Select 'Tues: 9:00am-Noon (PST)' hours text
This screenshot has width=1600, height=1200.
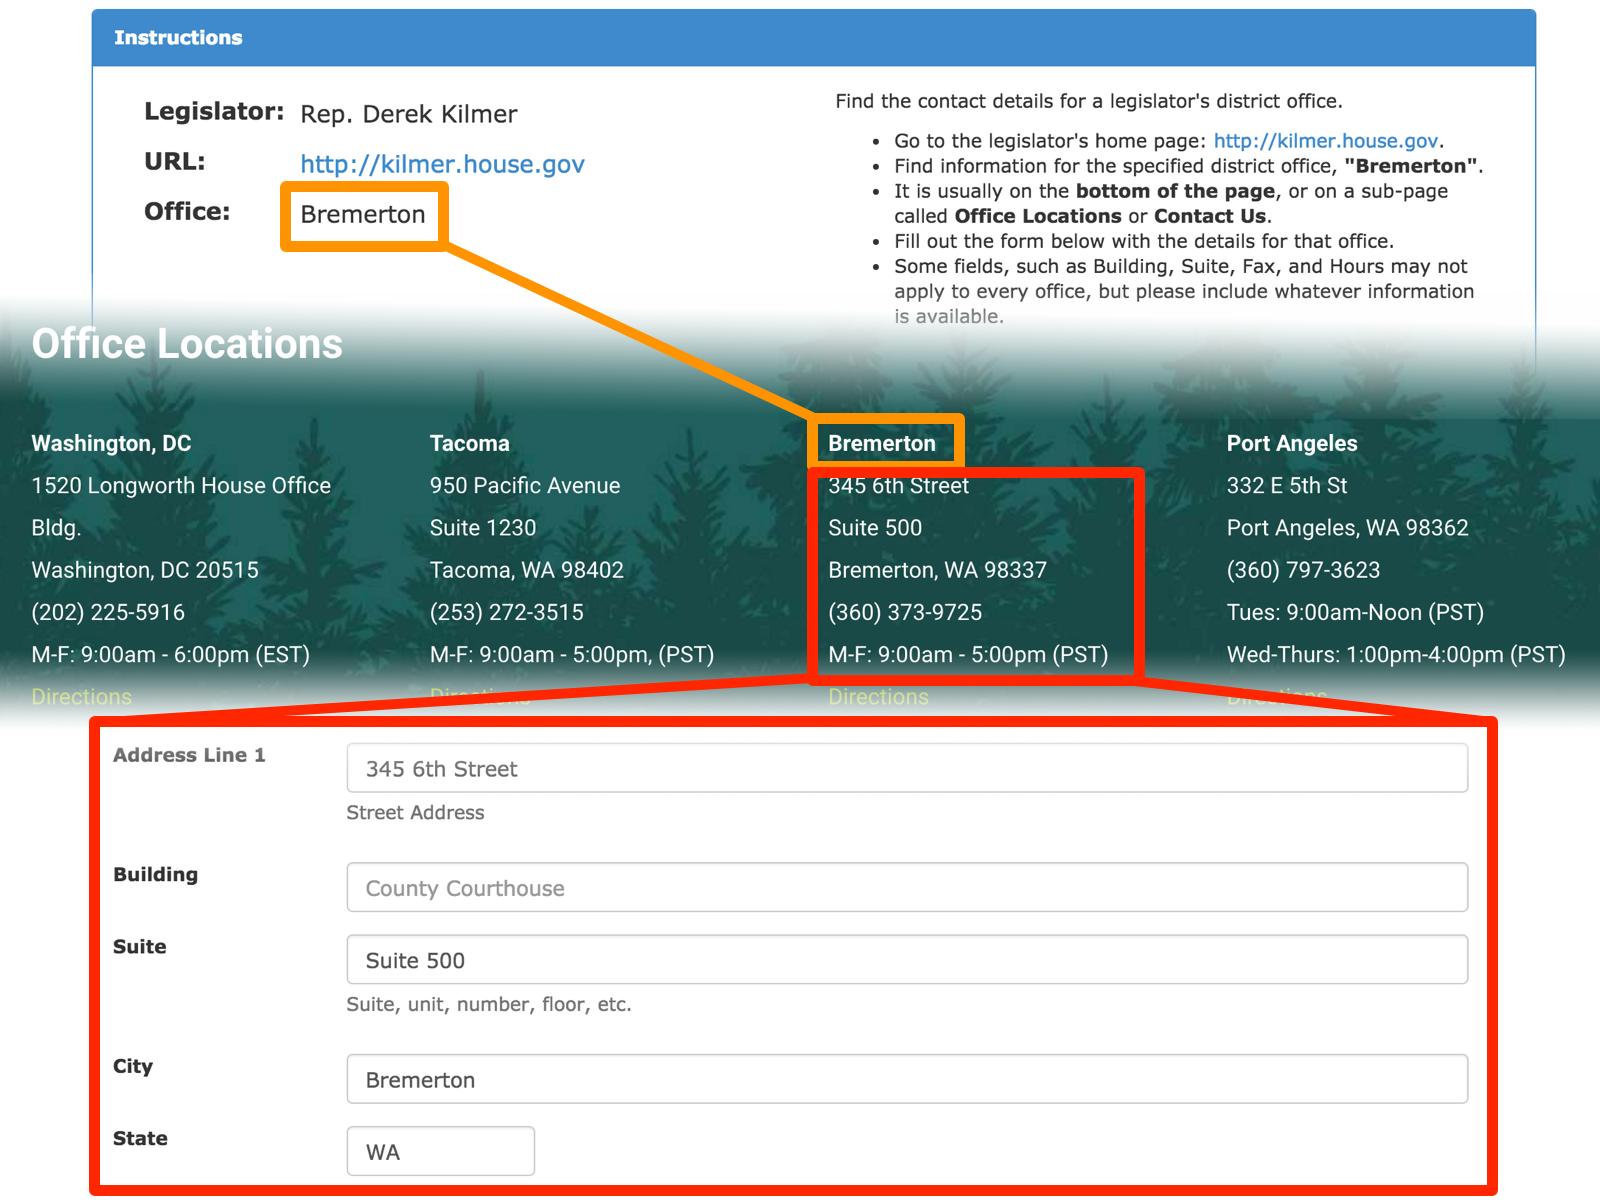[1355, 612]
